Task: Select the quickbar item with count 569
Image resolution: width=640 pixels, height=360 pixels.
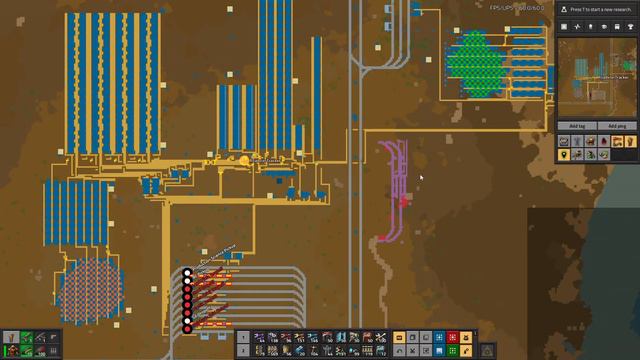Action: pos(273,351)
